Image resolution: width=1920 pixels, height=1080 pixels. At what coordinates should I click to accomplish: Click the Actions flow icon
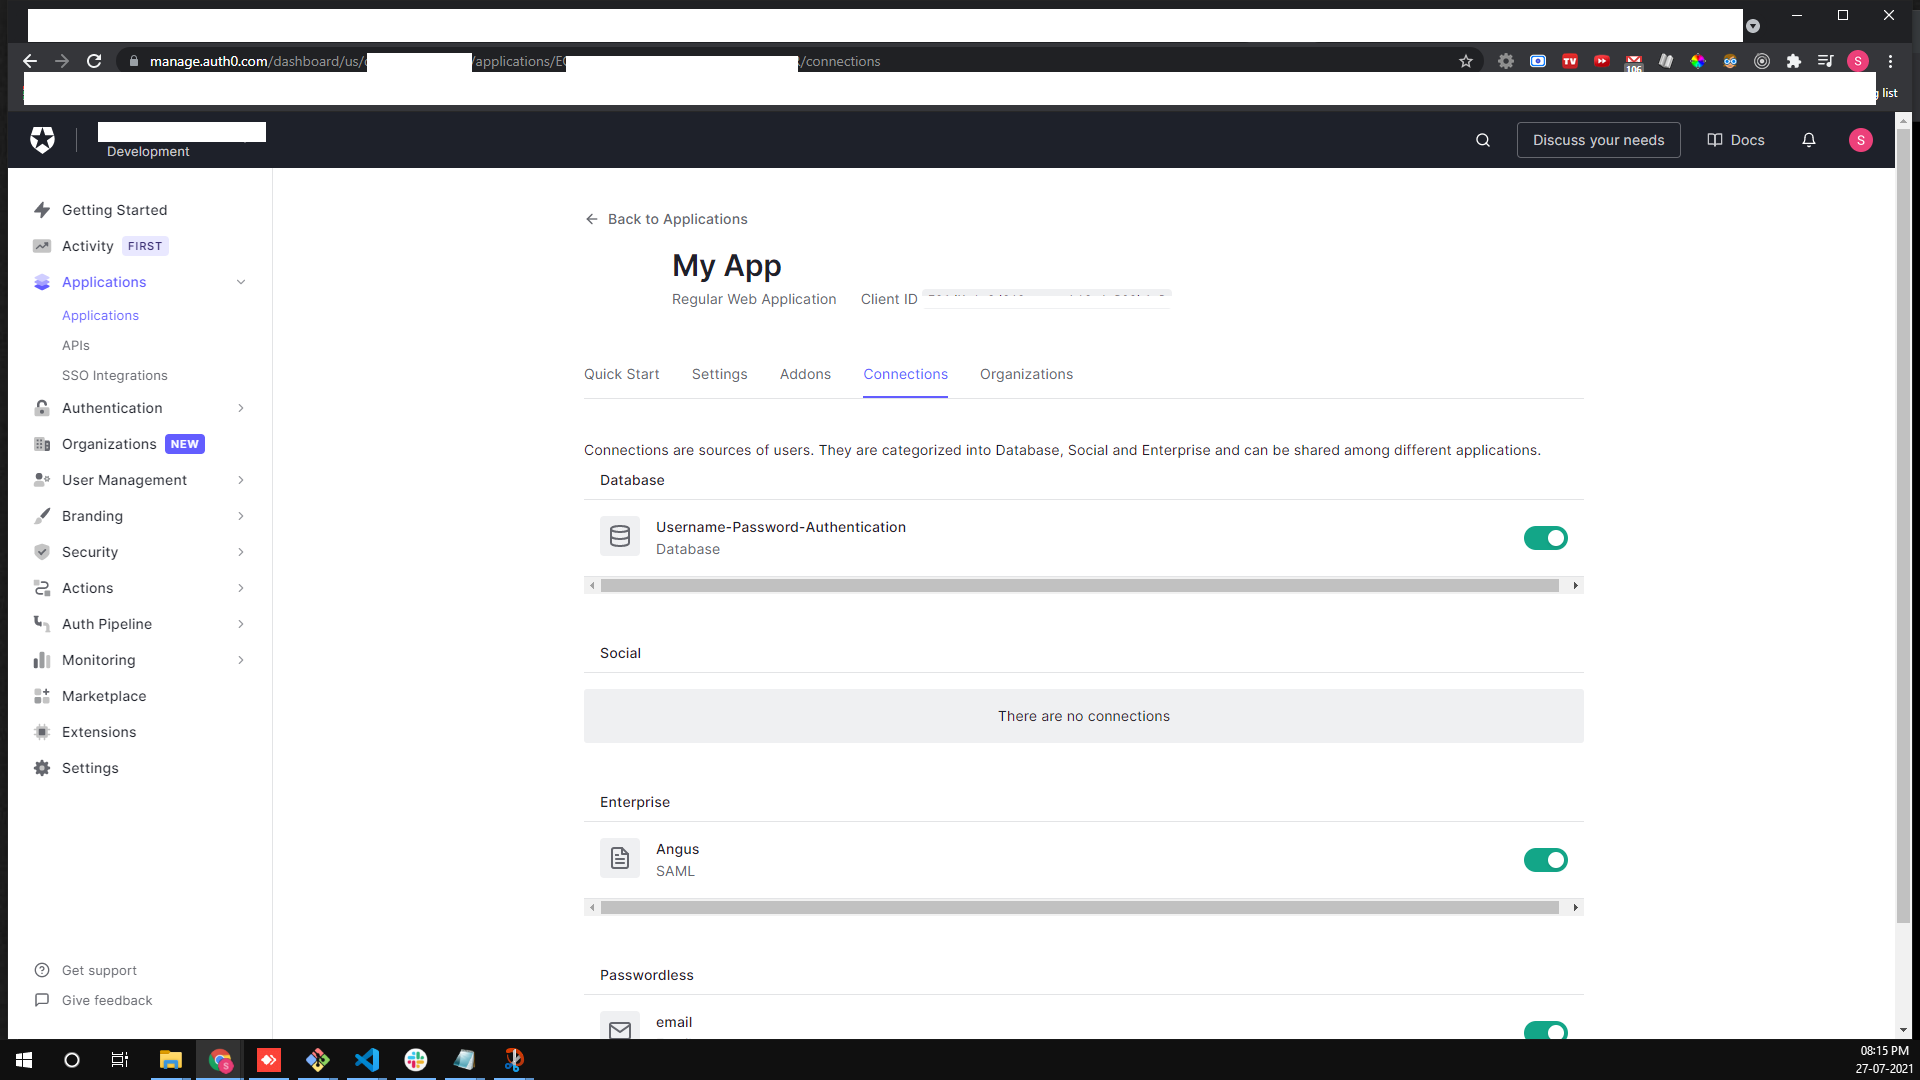42,588
